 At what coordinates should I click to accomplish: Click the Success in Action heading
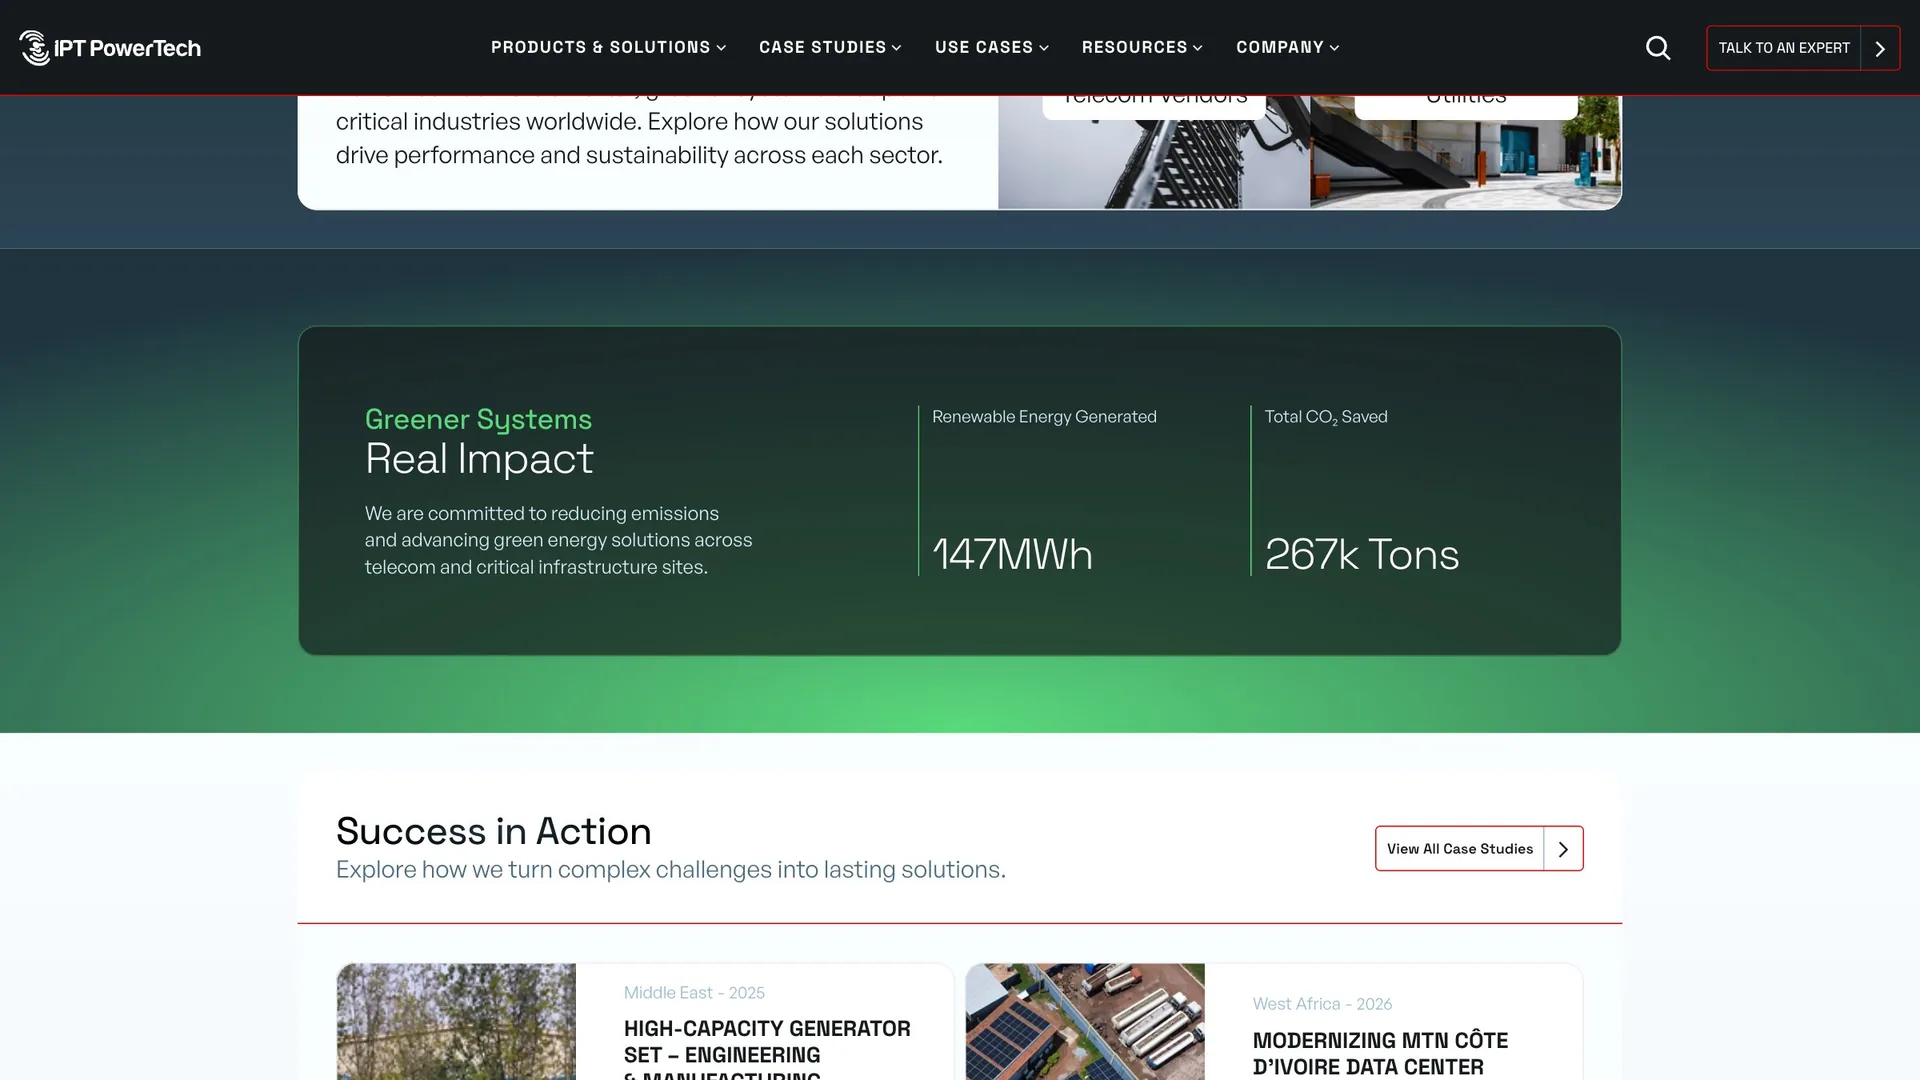pyautogui.click(x=494, y=831)
